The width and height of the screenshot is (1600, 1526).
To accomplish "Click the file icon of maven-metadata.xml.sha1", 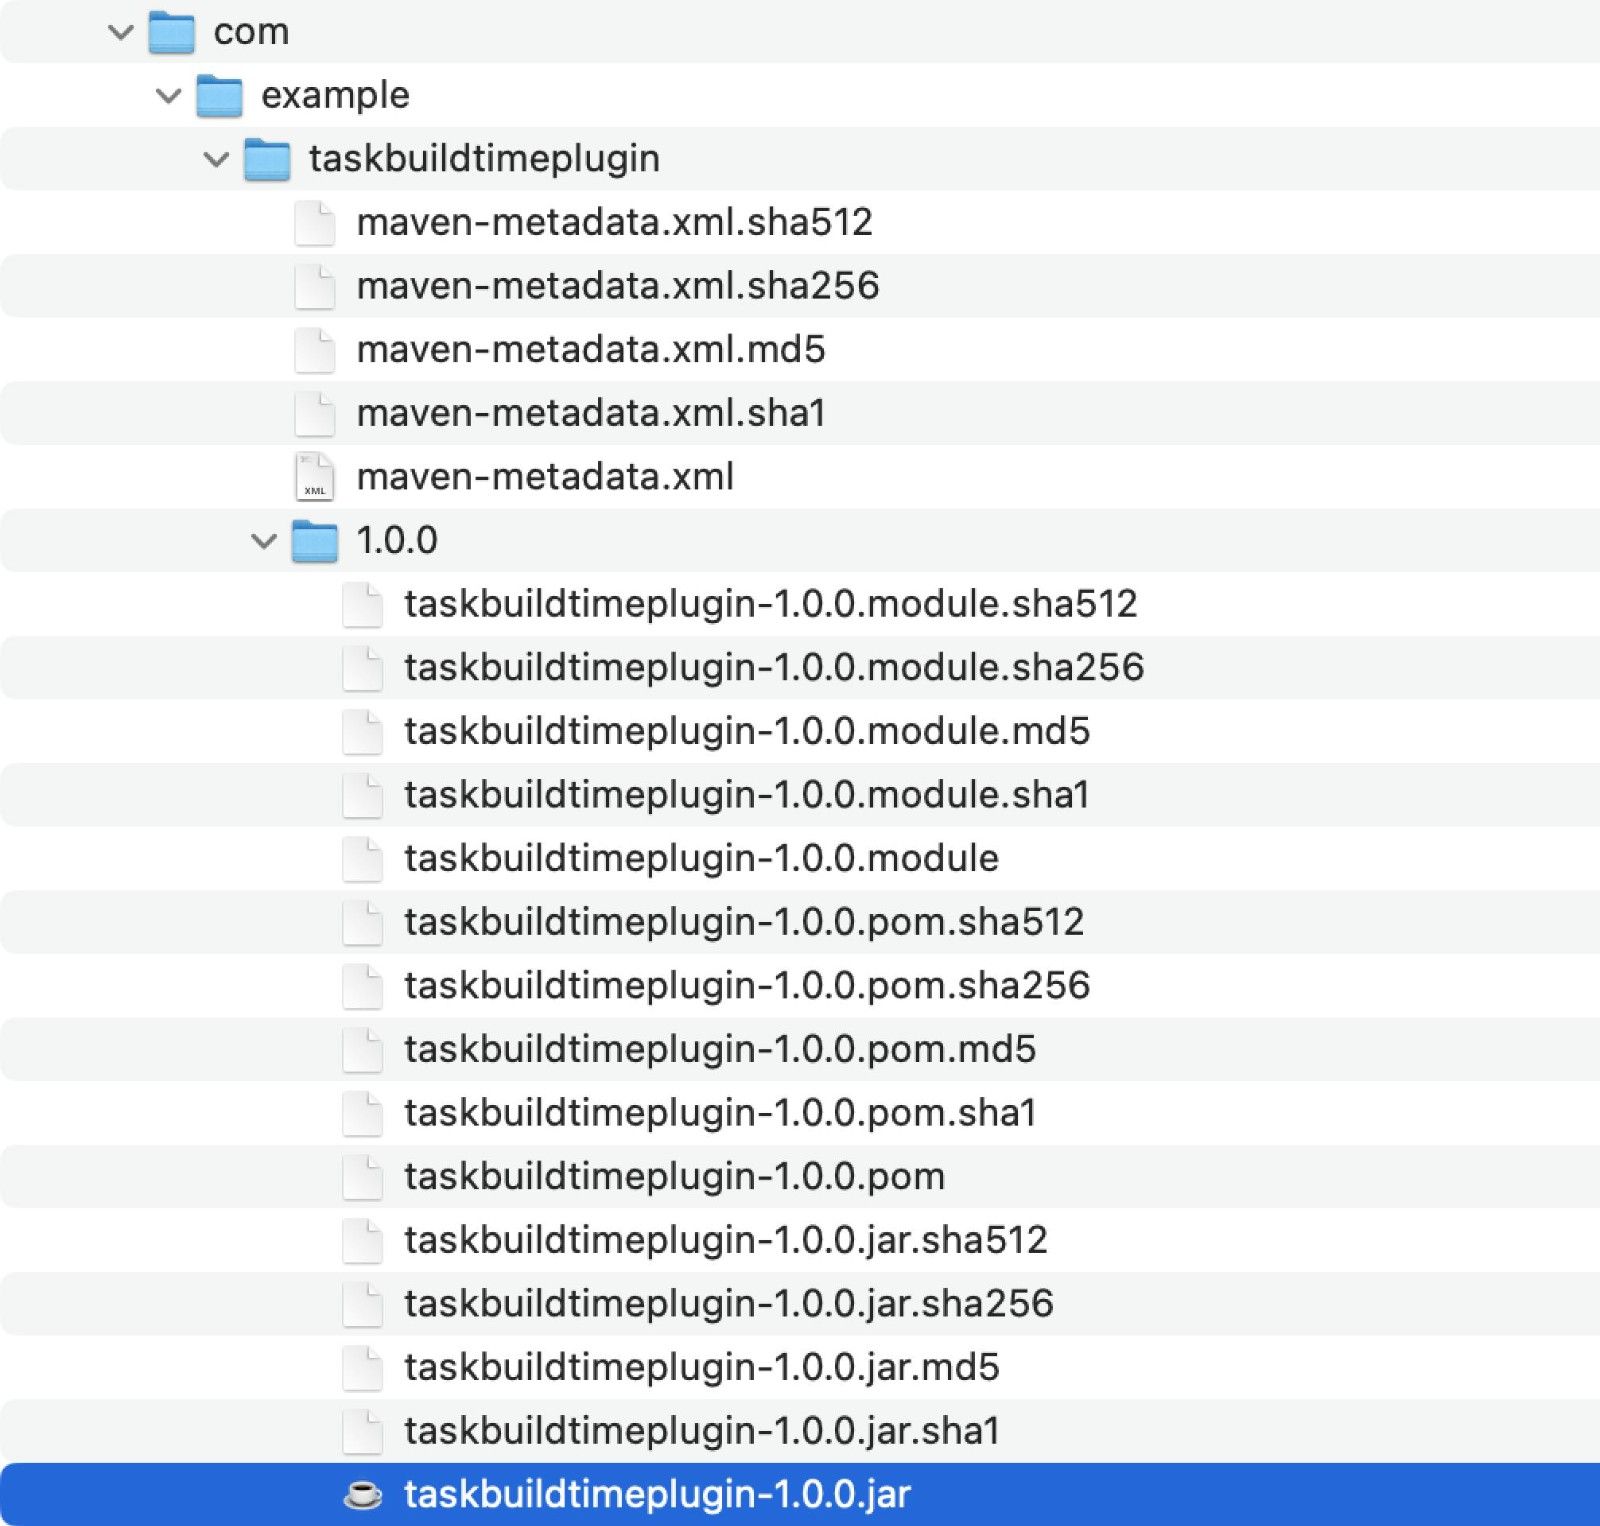I will [x=314, y=414].
